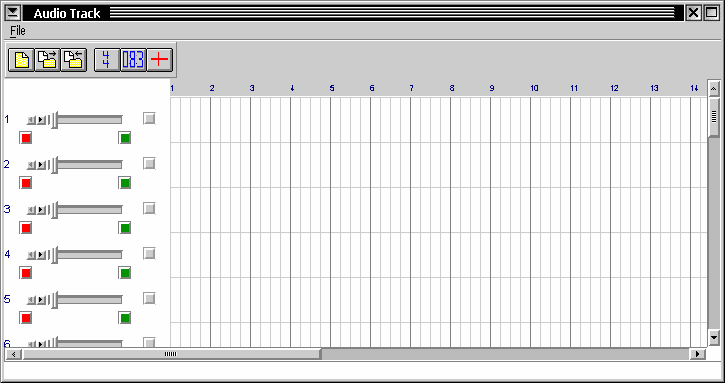This screenshot has width=725, height=383.
Task: Click the left arrow stepper on track 3
Action: pos(31,210)
